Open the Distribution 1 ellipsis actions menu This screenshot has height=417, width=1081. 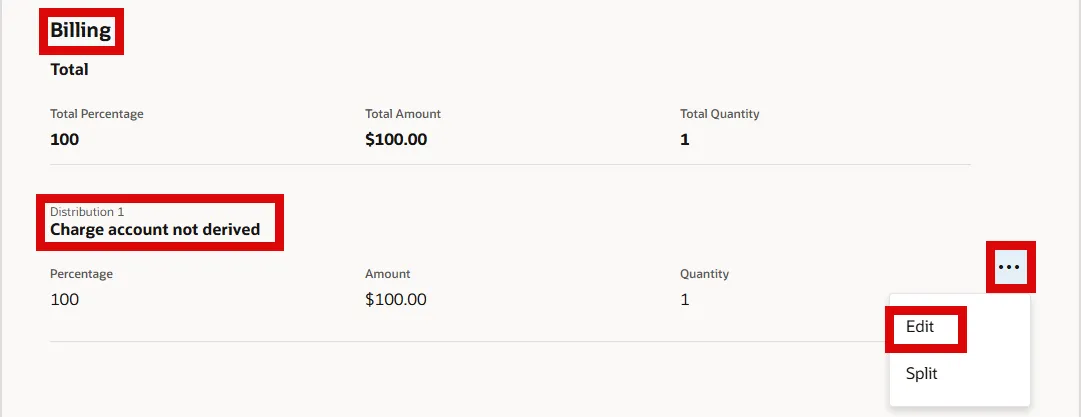pos(1010,267)
